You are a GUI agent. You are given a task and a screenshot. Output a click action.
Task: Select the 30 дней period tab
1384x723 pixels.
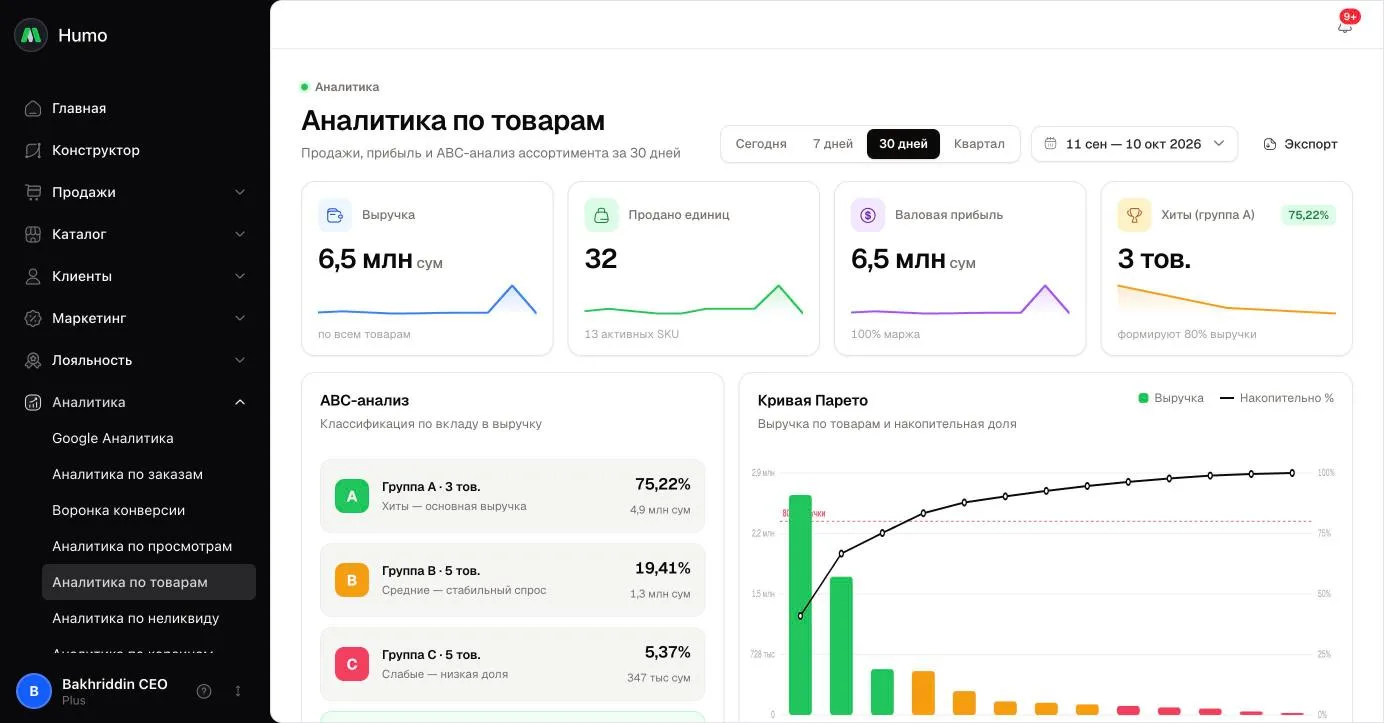[x=903, y=144]
